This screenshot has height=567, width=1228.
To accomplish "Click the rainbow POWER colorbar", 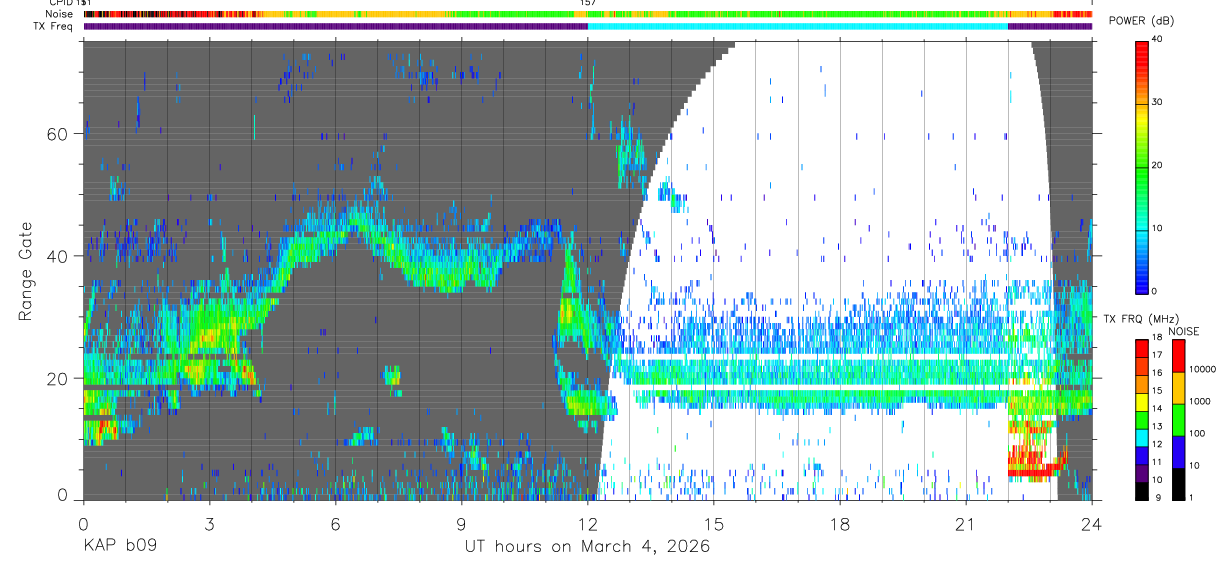I will tap(1141, 166).
